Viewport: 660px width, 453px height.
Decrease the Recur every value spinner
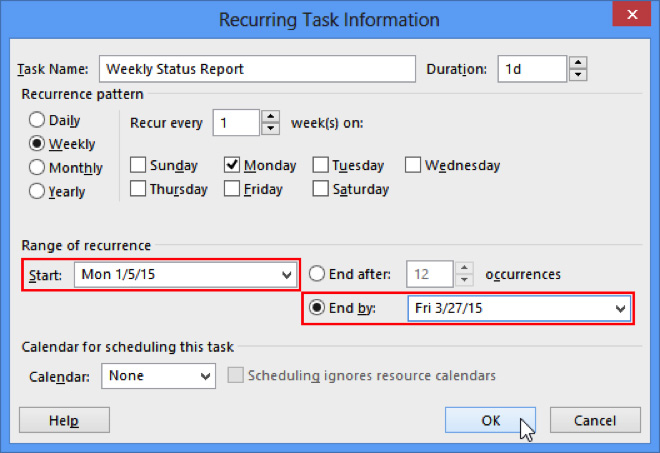point(270,129)
